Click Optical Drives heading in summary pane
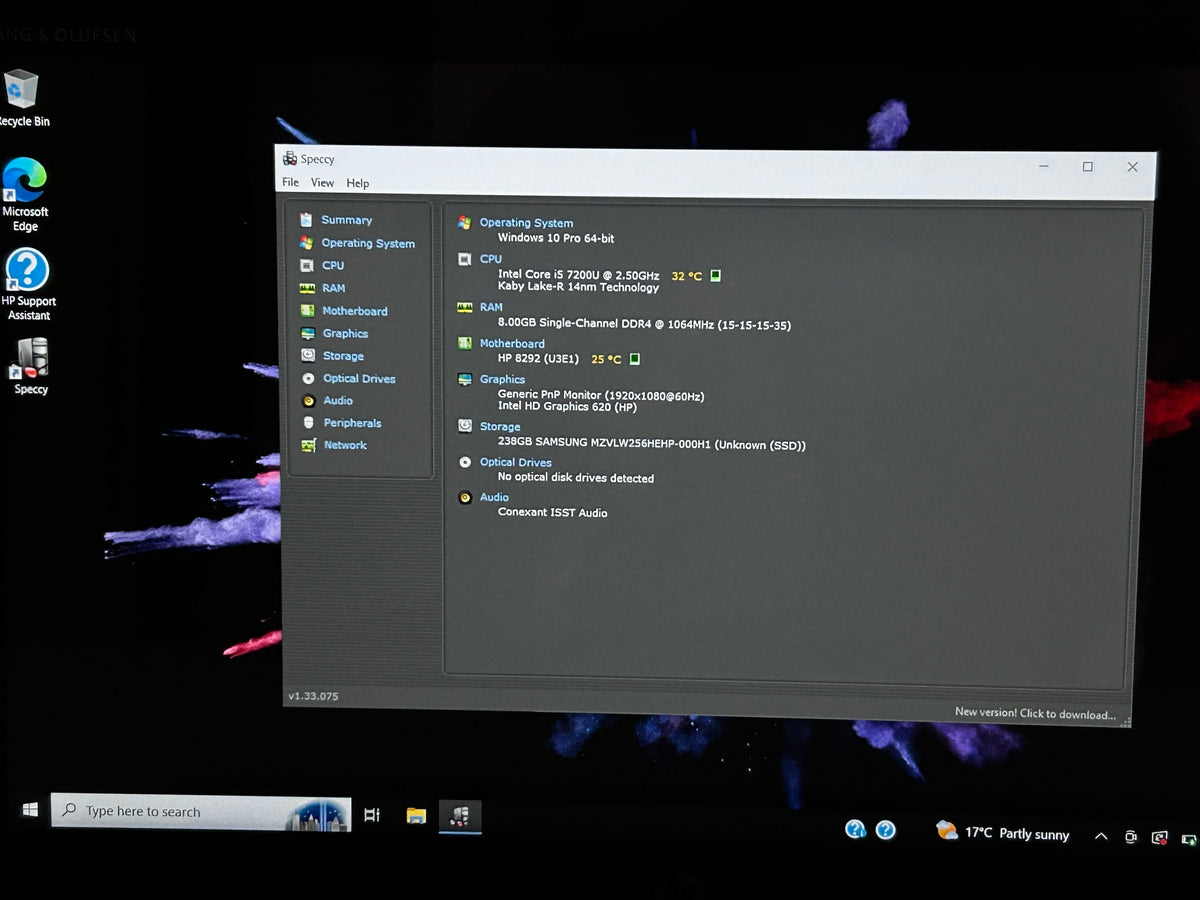 pyautogui.click(x=515, y=463)
